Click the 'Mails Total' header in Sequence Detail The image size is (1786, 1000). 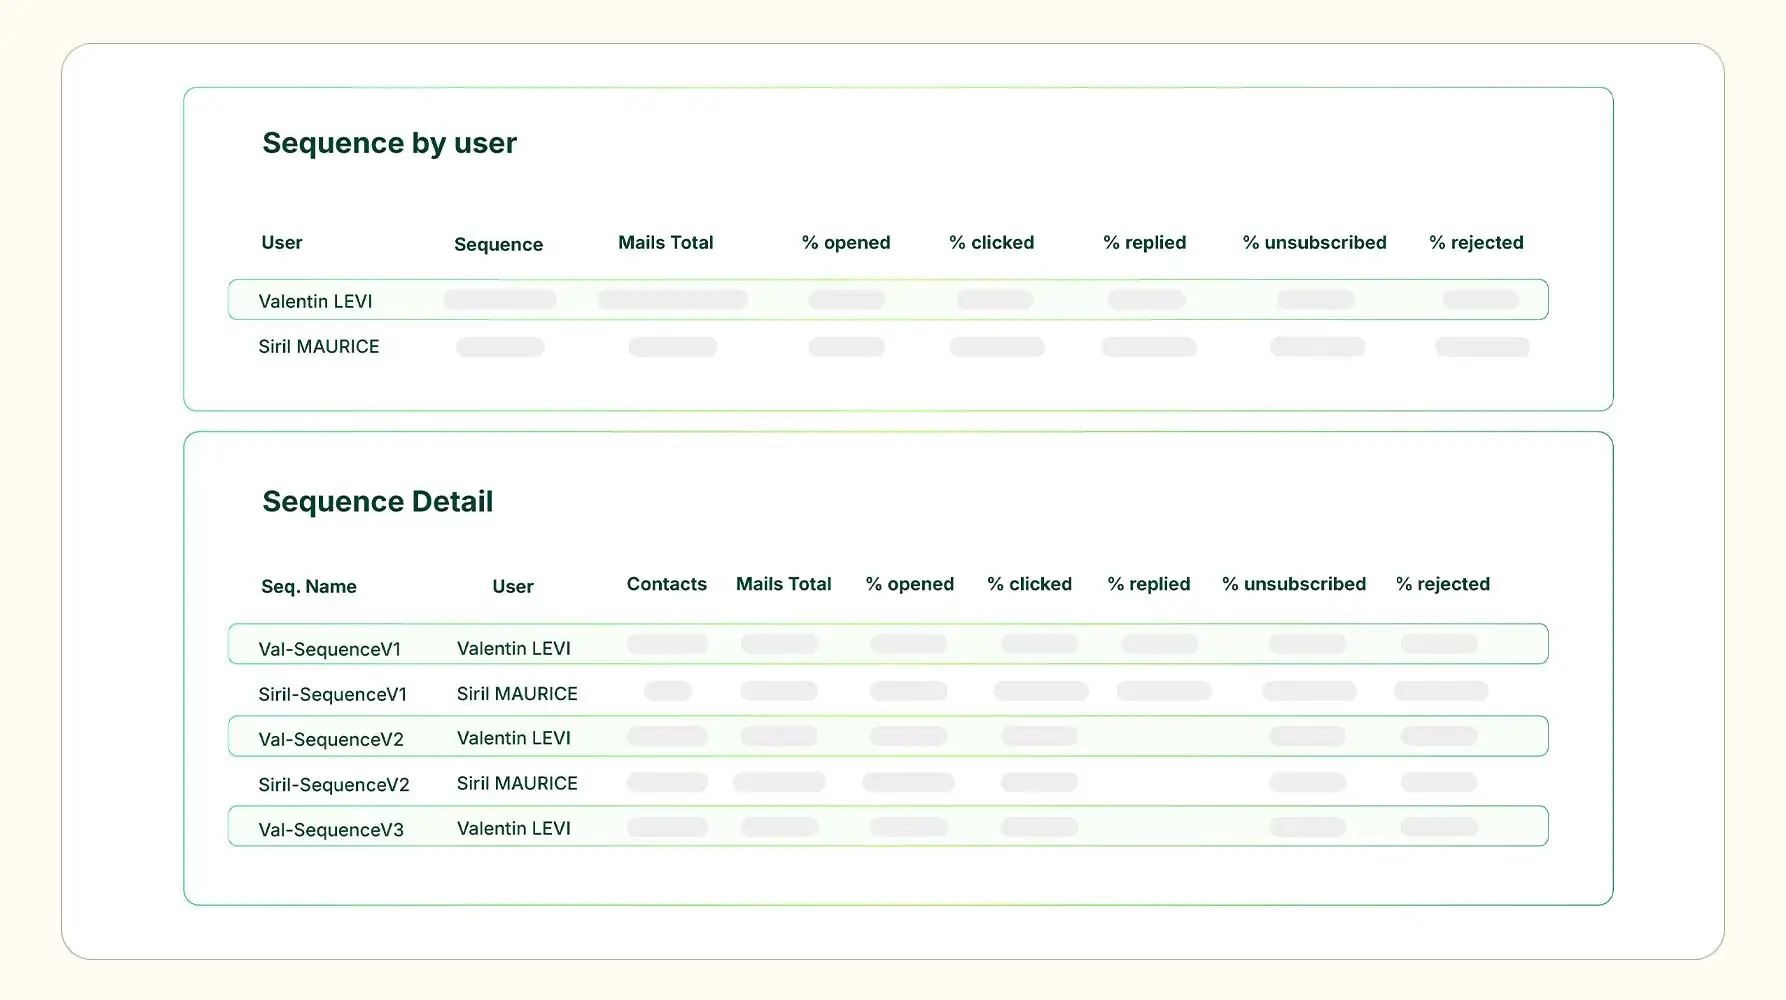[x=783, y=584]
